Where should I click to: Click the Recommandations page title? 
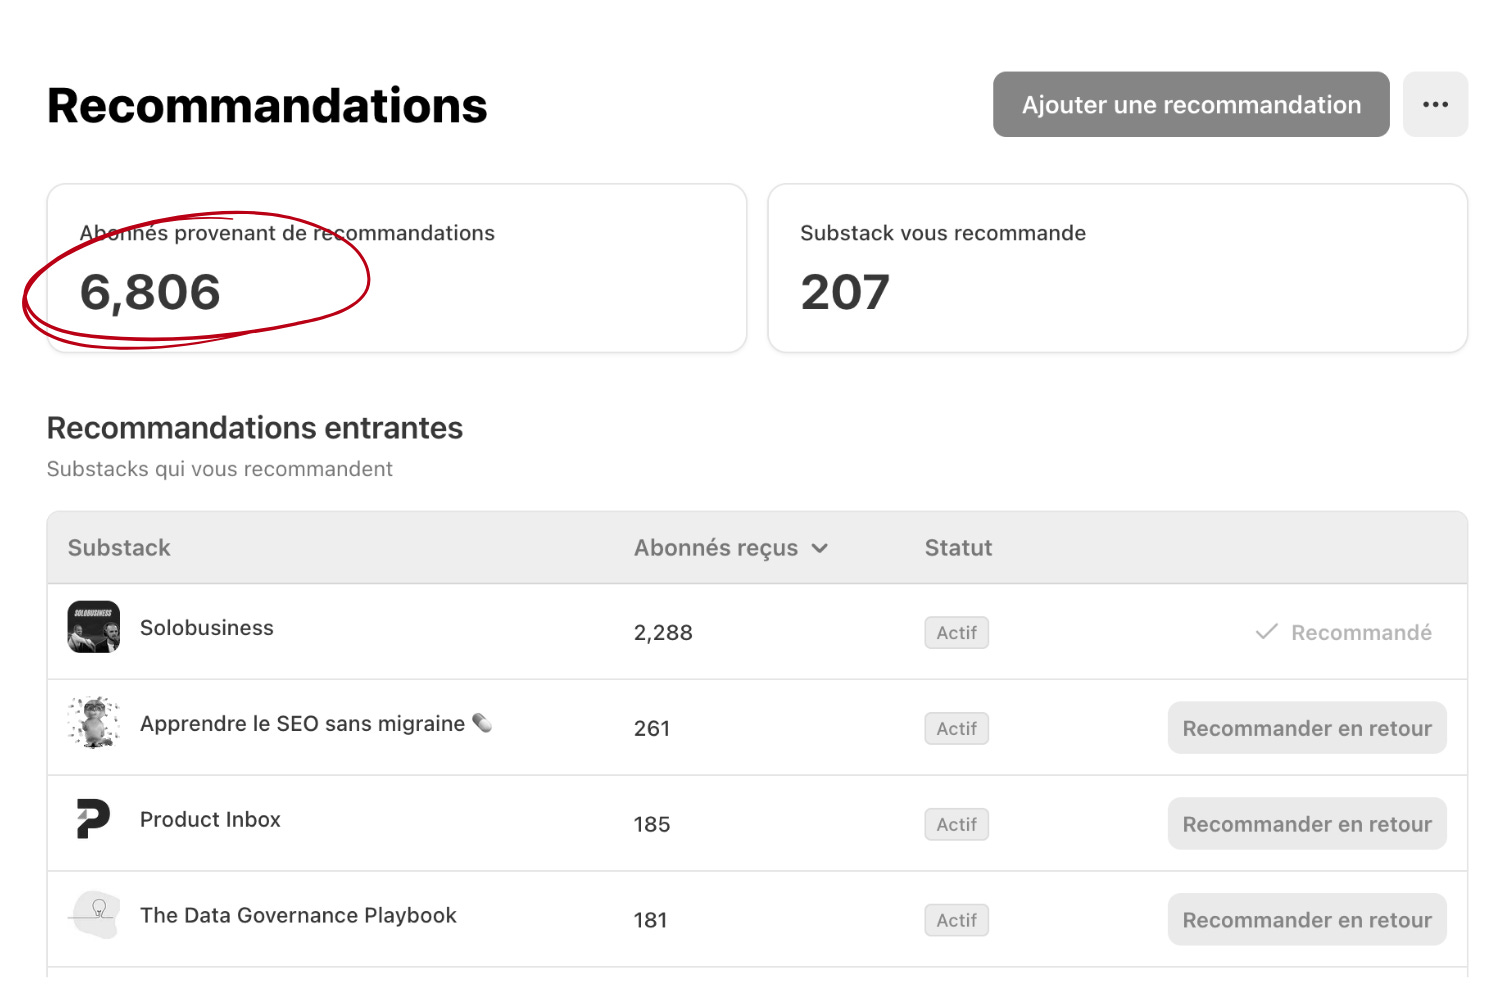pos(267,106)
